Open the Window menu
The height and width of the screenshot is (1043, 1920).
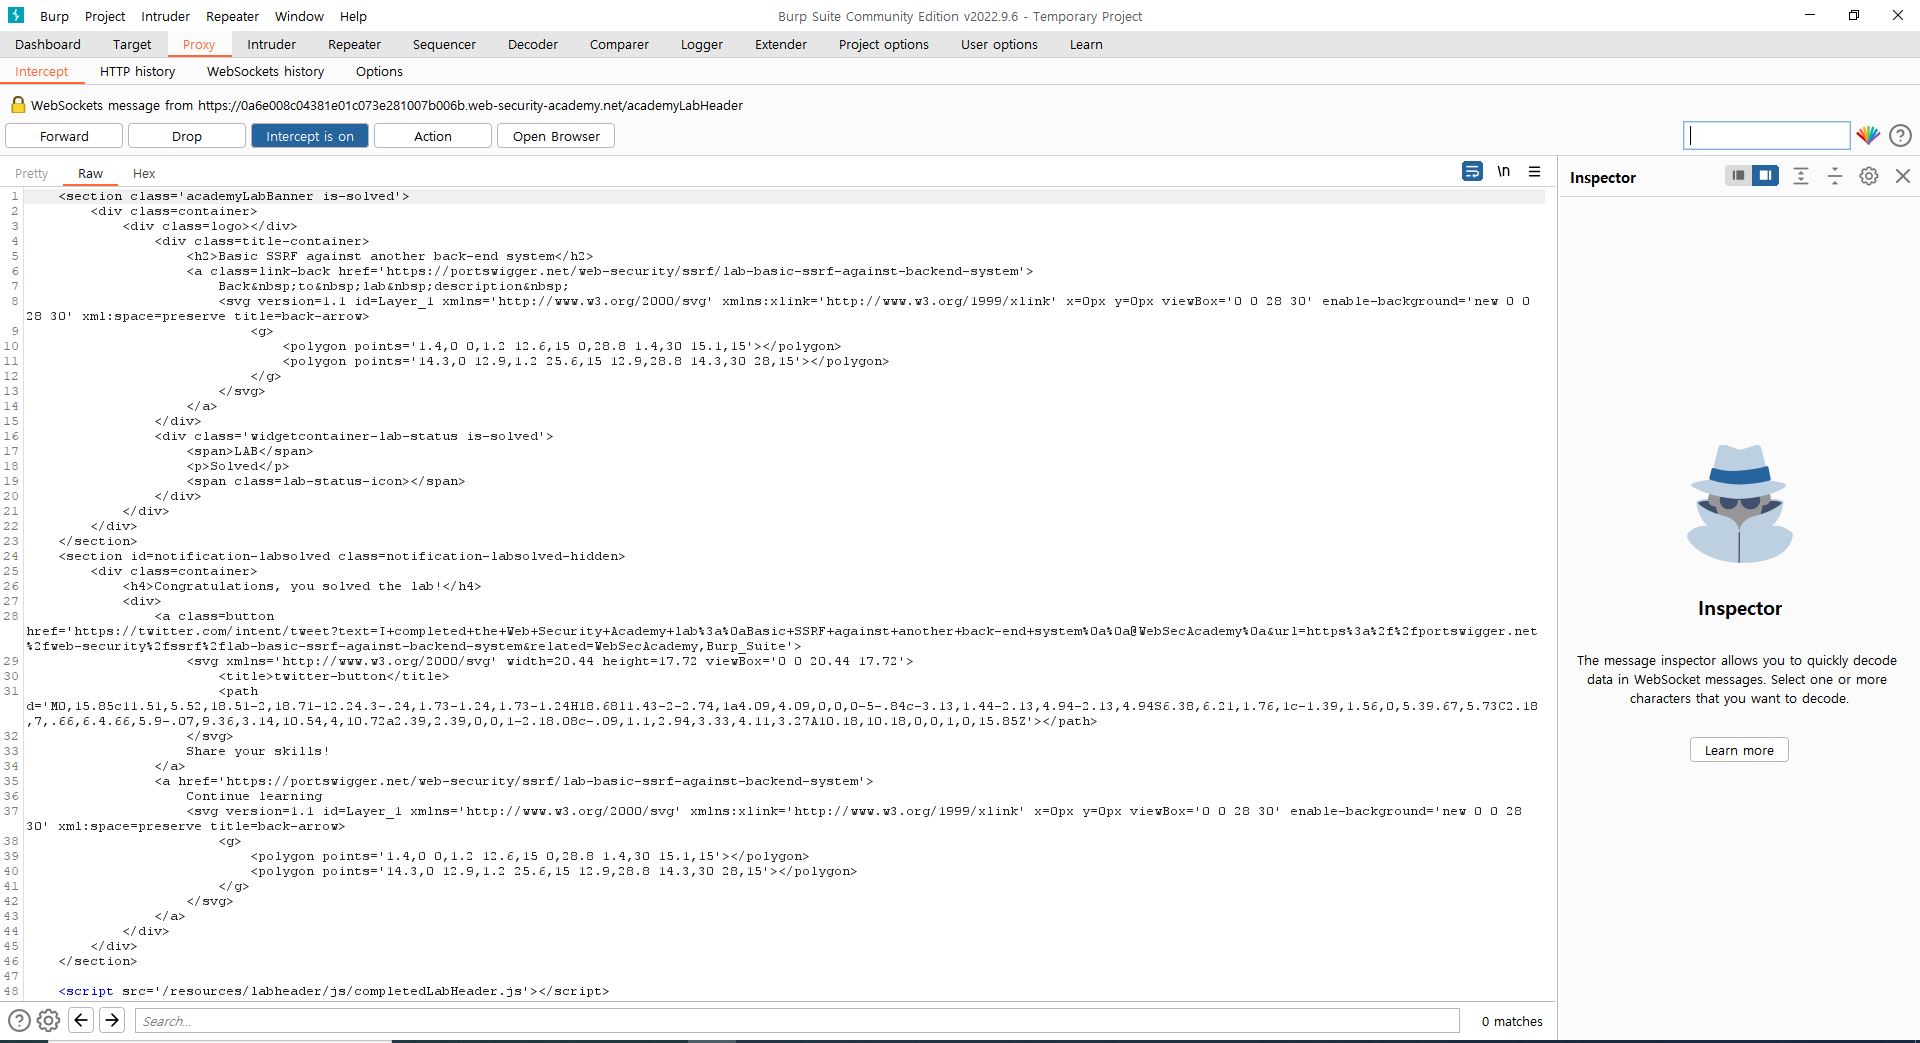coord(299,16)
